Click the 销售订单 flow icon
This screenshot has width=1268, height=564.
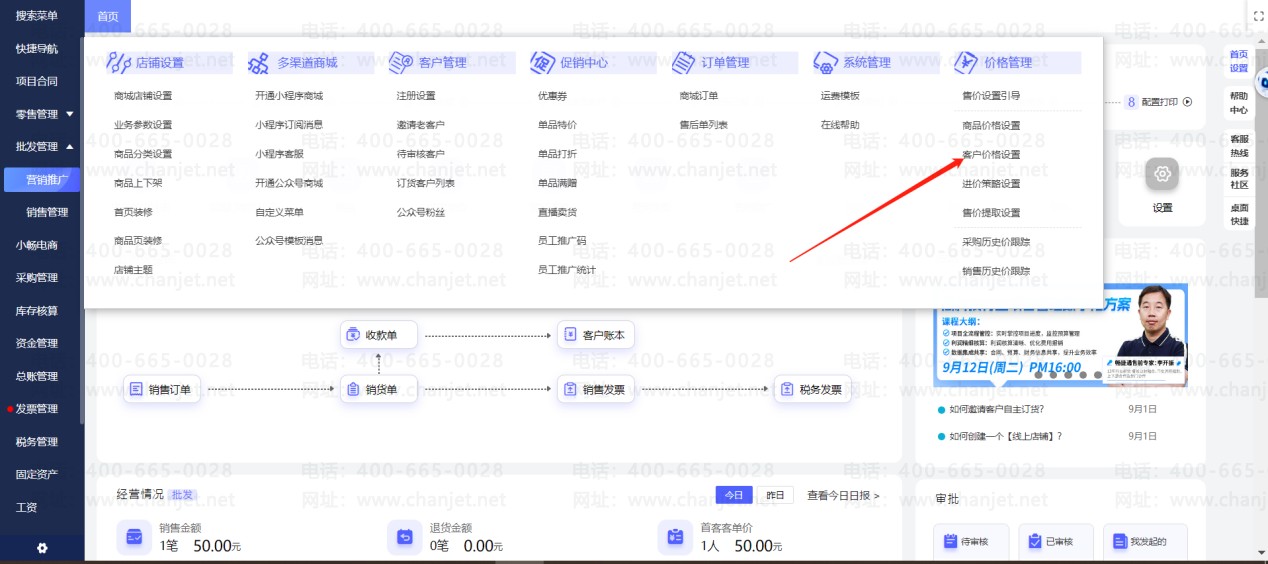pos(136,390)
